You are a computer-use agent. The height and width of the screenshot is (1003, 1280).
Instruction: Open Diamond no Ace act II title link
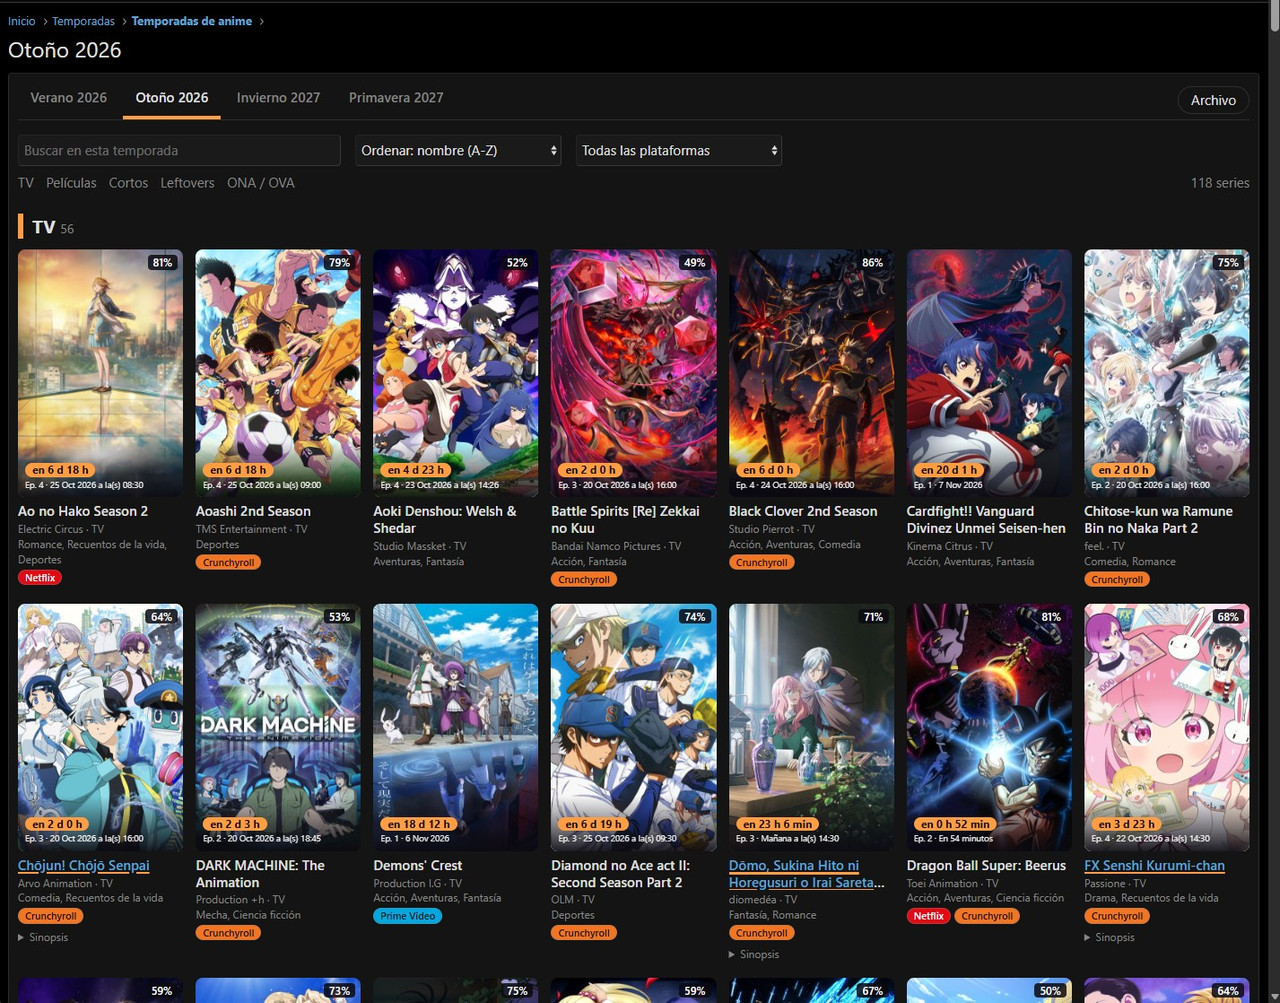click(620, 874)
